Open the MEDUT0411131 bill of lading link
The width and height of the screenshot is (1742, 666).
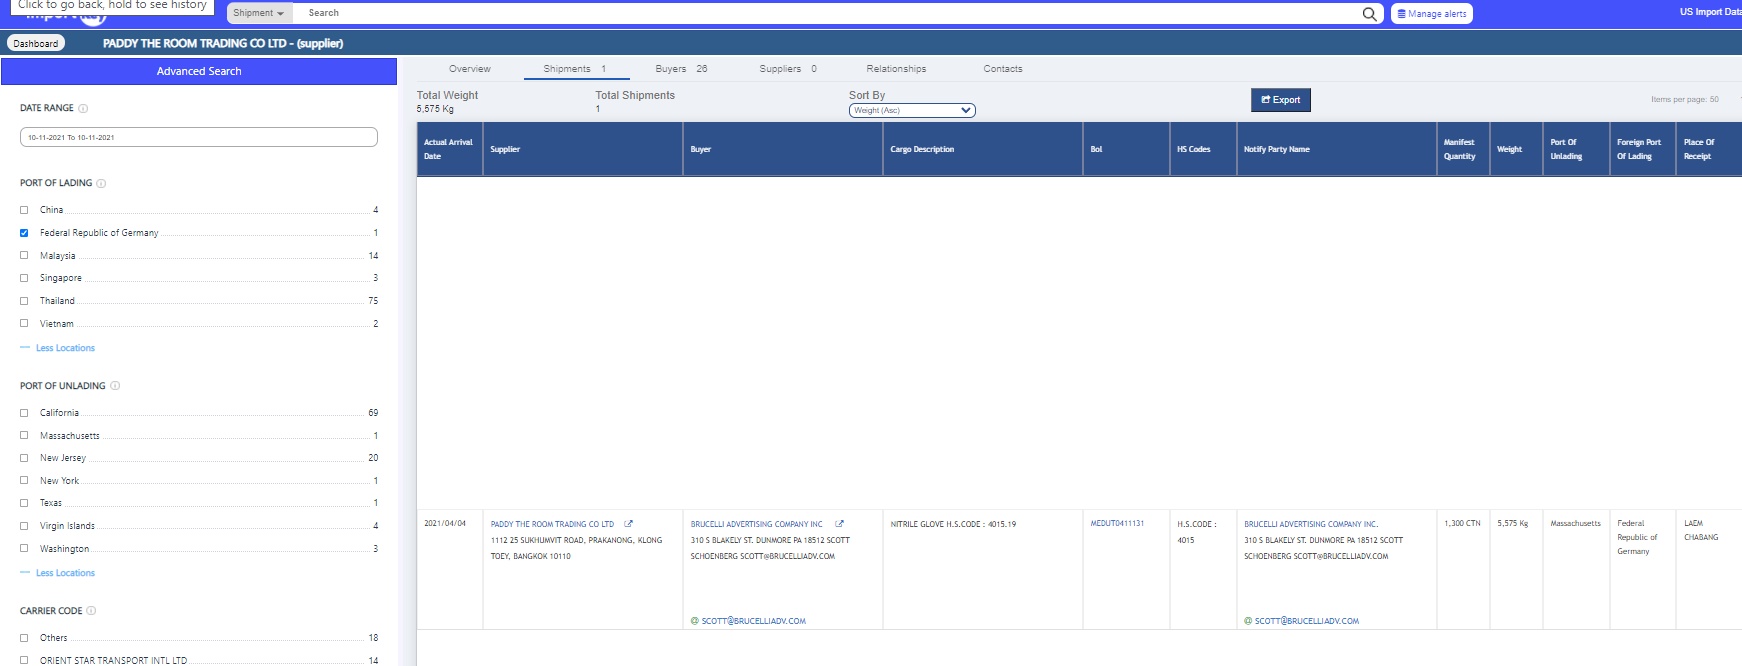click(1117, 524)
